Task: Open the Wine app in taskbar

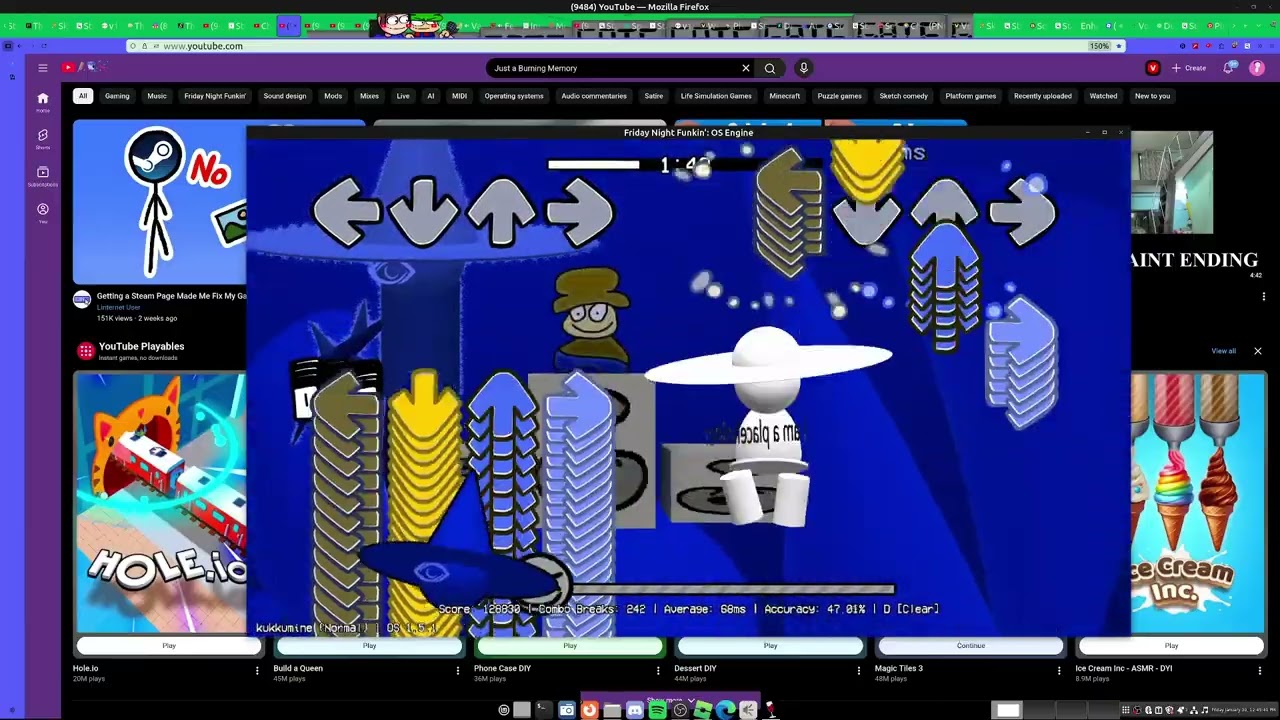Action: coord(770,710)
